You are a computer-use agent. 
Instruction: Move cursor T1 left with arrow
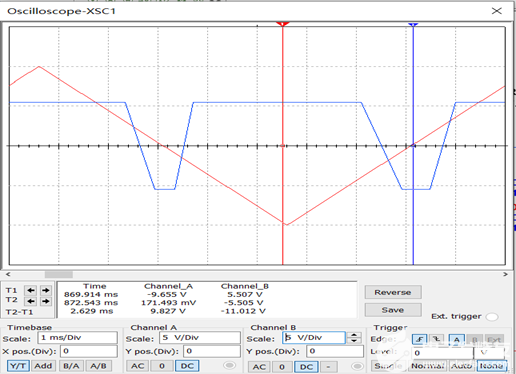[x=31, y=290]
